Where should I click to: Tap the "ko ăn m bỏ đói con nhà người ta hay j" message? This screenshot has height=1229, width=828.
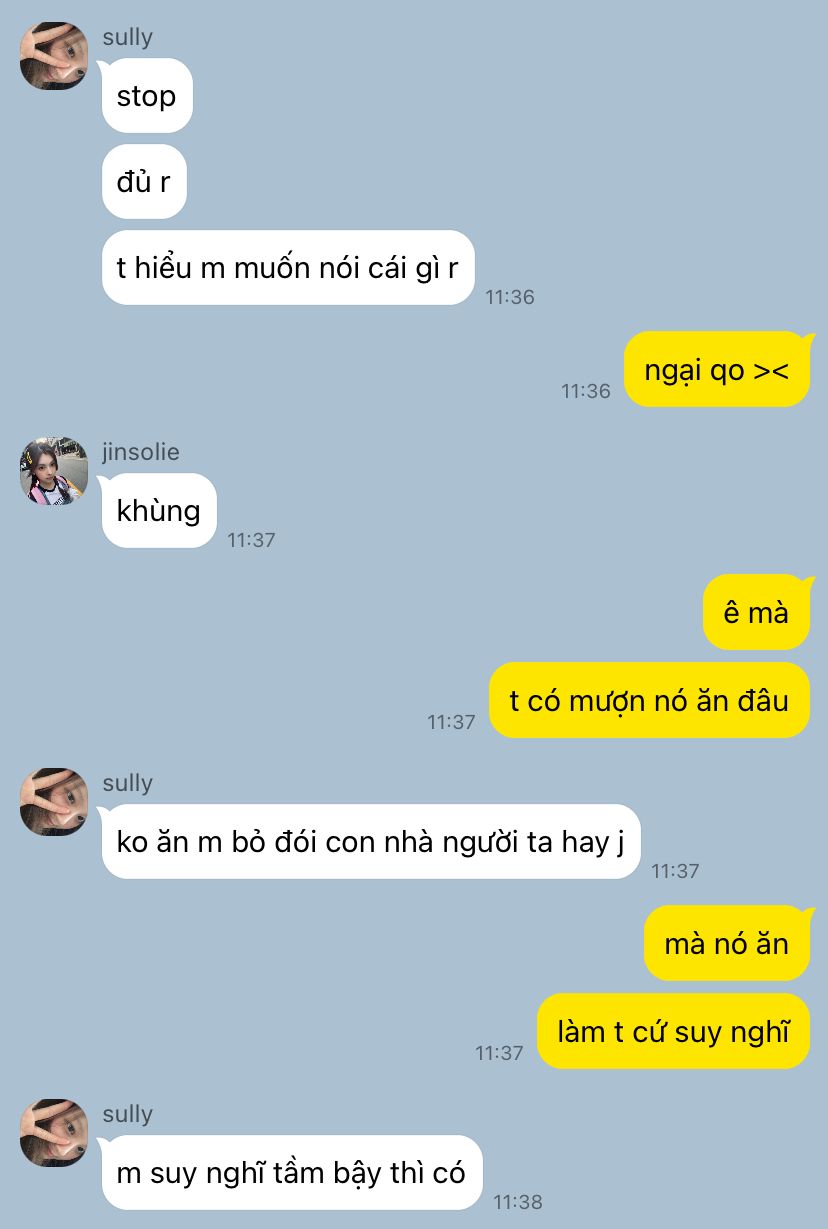pos(371,841)
